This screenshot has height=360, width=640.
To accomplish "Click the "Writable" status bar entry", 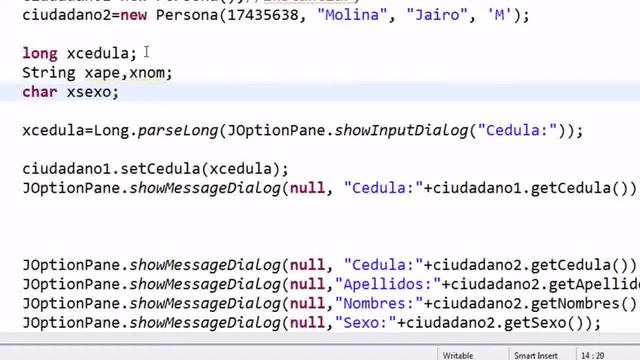I will tap(458, 356).
